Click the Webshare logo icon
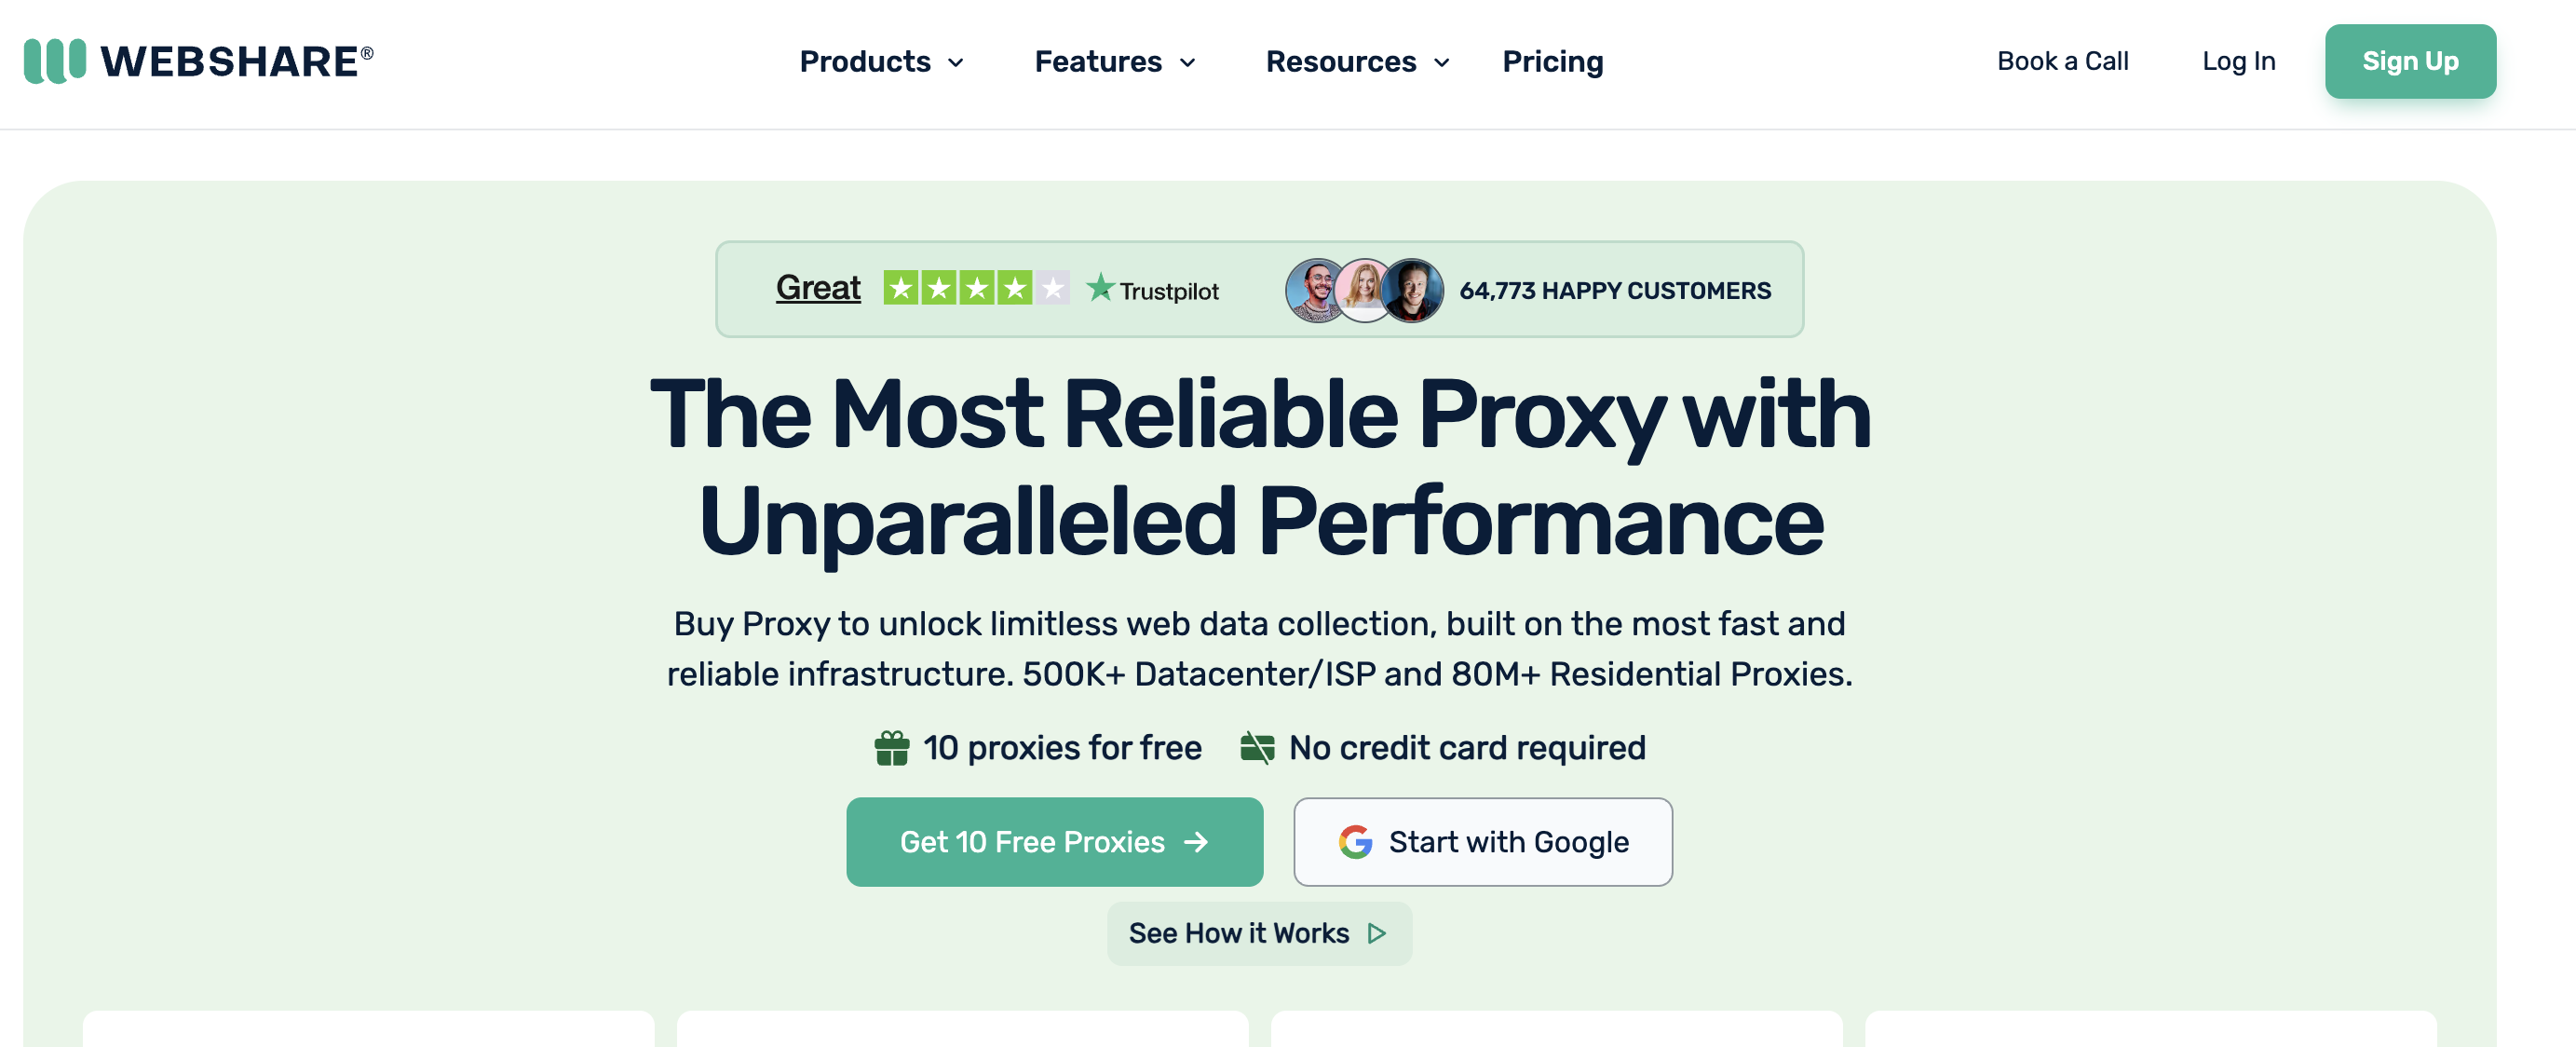This screenshot has width=2576, height=1047. coord(55,61)
